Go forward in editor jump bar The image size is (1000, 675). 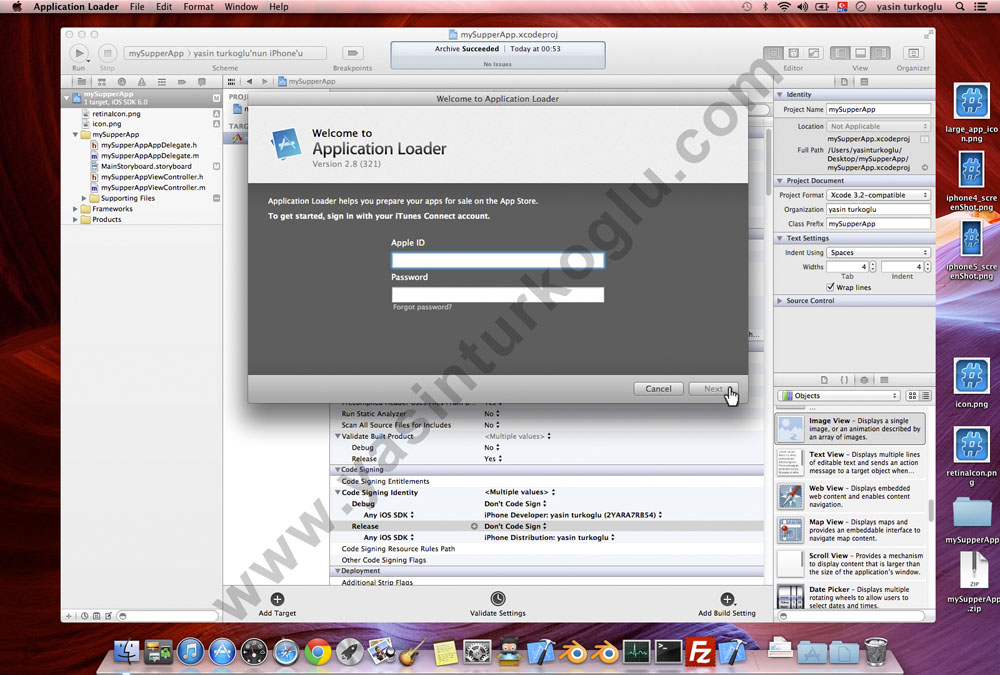click(x=265, y=82)
